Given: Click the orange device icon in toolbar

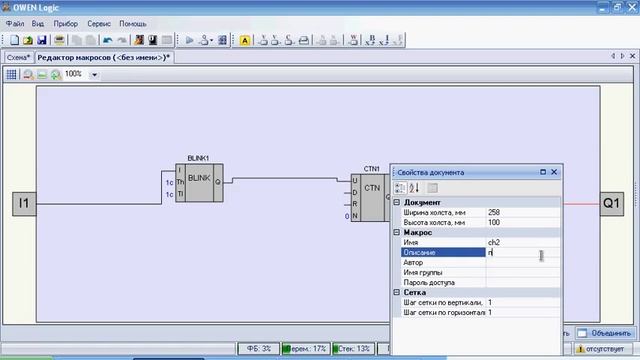Looking at the screenshot, I should pyautogui.click(x=139, y=40).
